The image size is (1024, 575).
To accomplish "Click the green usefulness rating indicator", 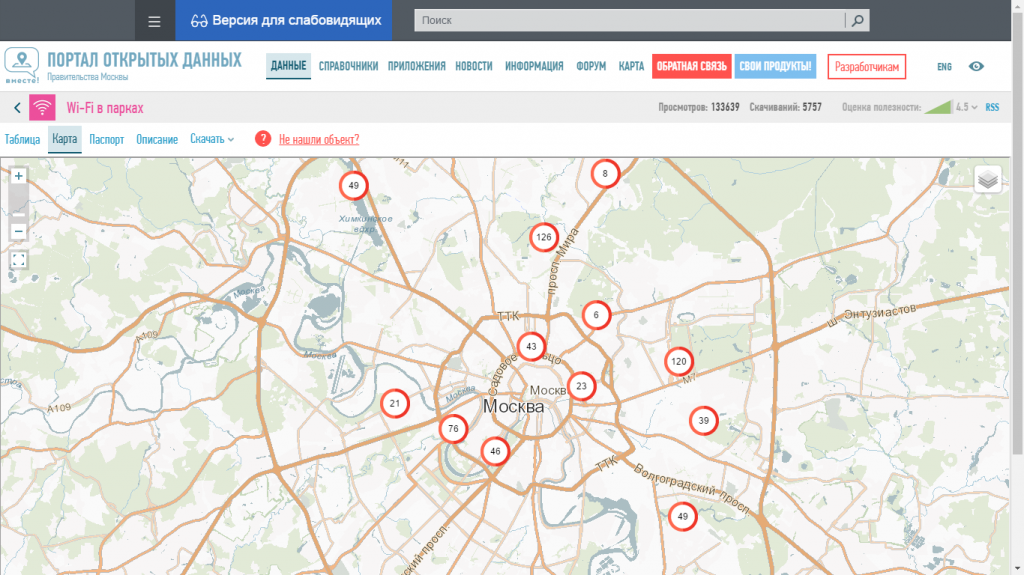I will pos(938,107).
